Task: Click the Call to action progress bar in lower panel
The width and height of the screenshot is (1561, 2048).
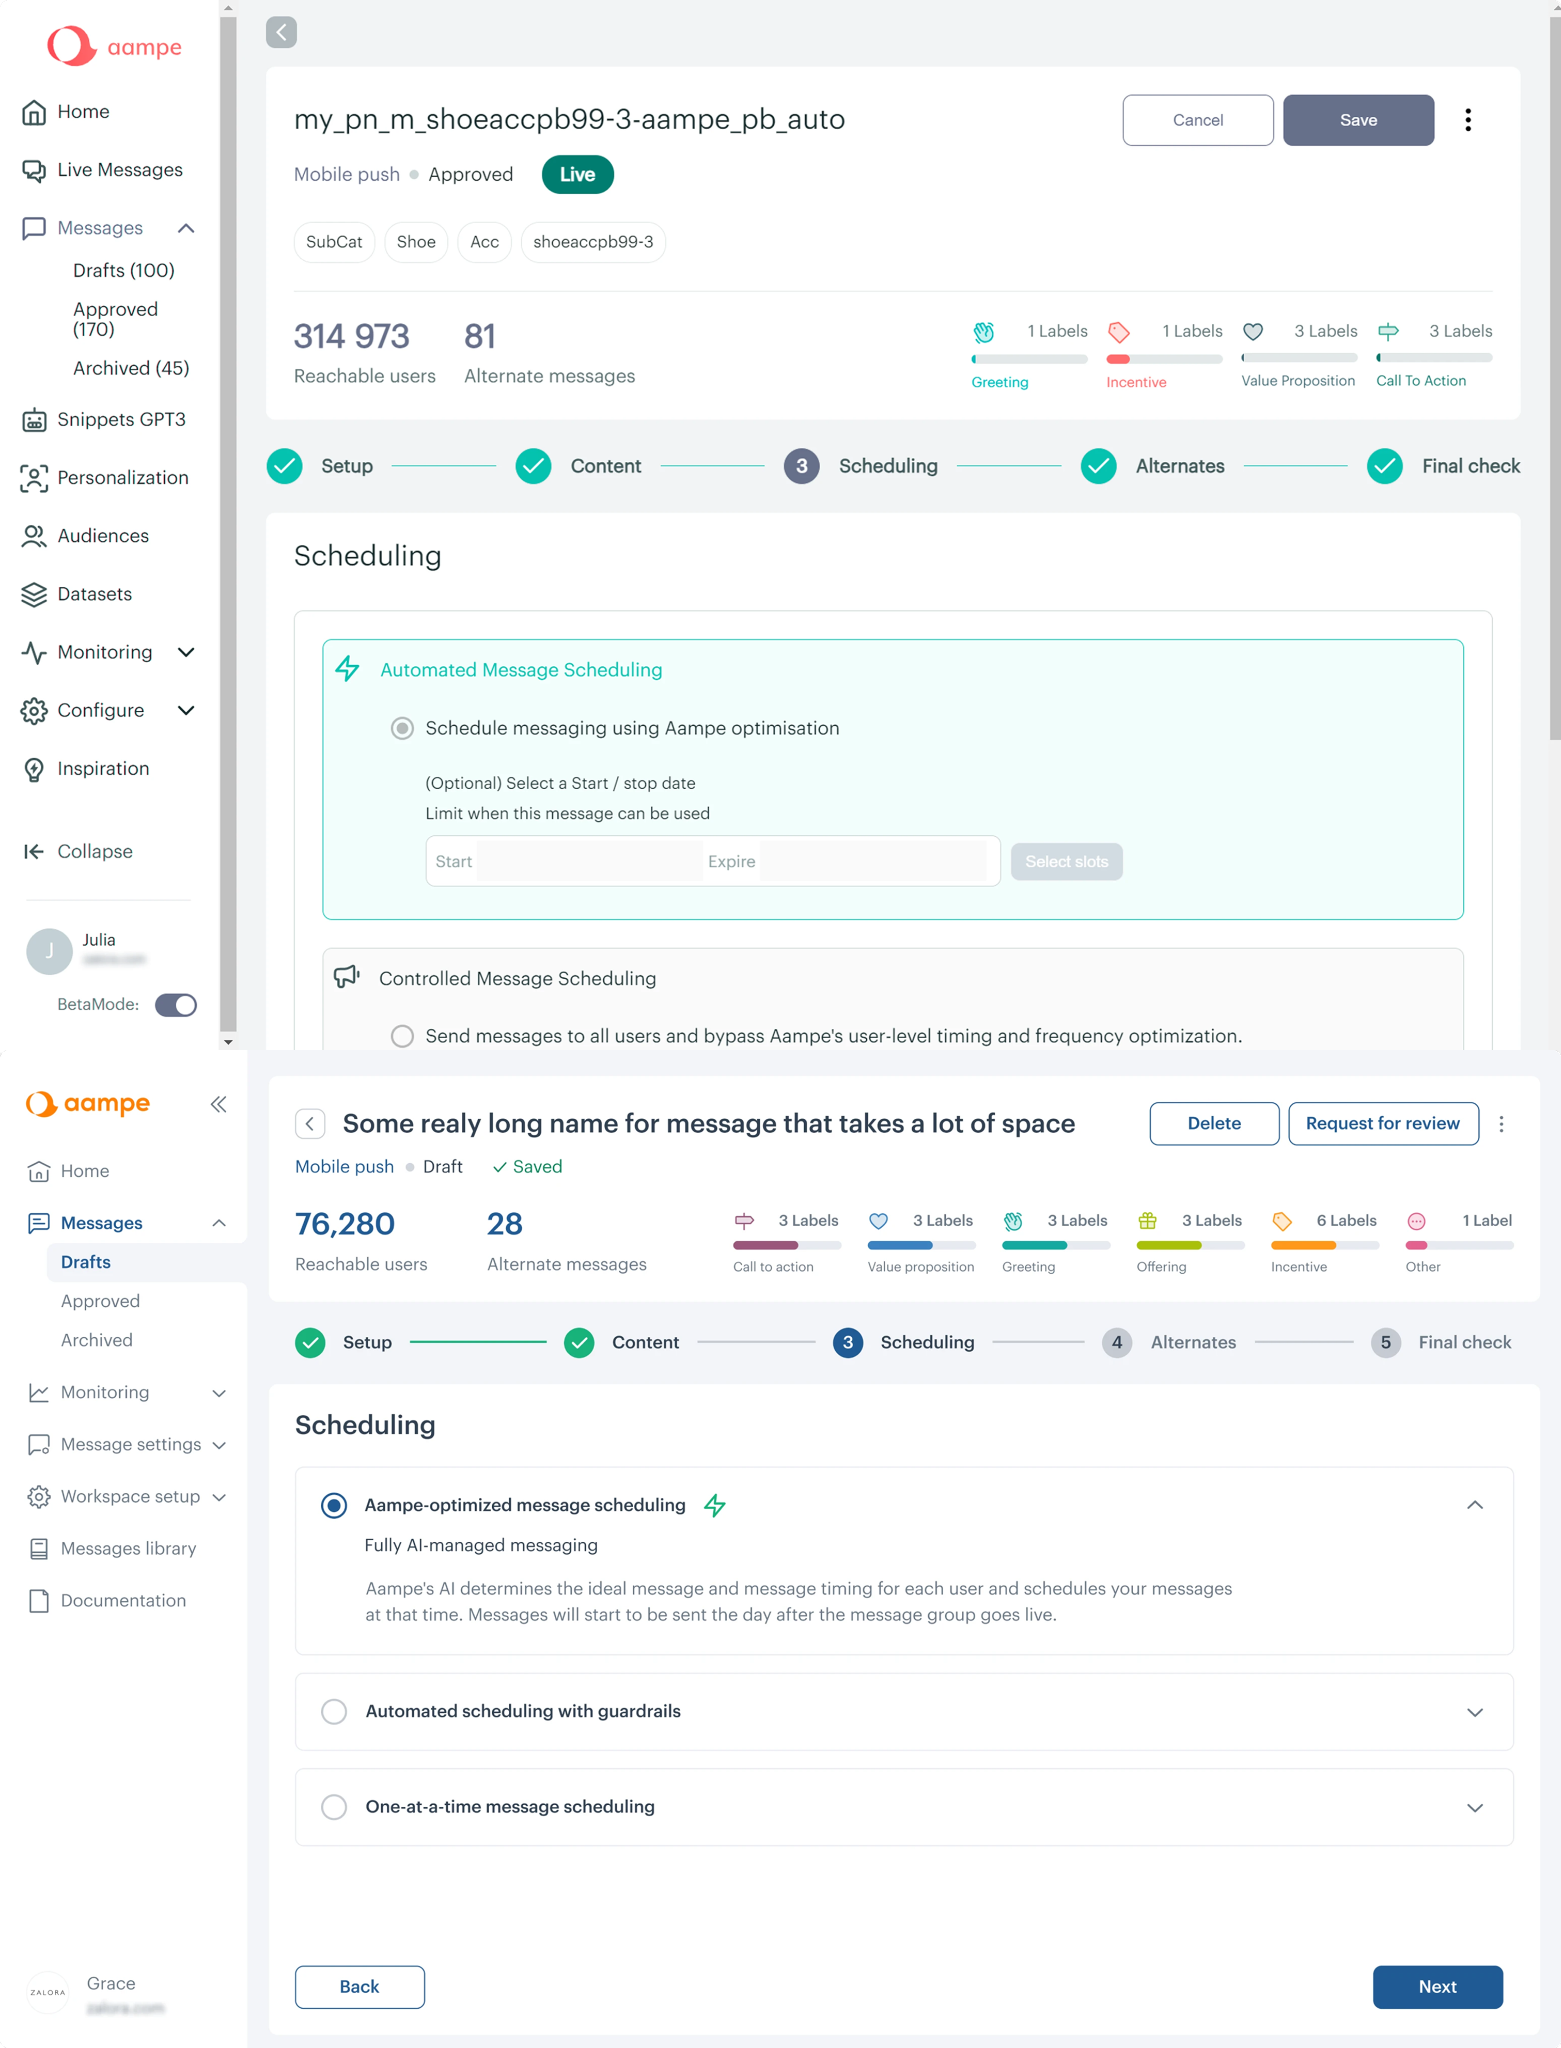Action: (x=786, y=1245)
